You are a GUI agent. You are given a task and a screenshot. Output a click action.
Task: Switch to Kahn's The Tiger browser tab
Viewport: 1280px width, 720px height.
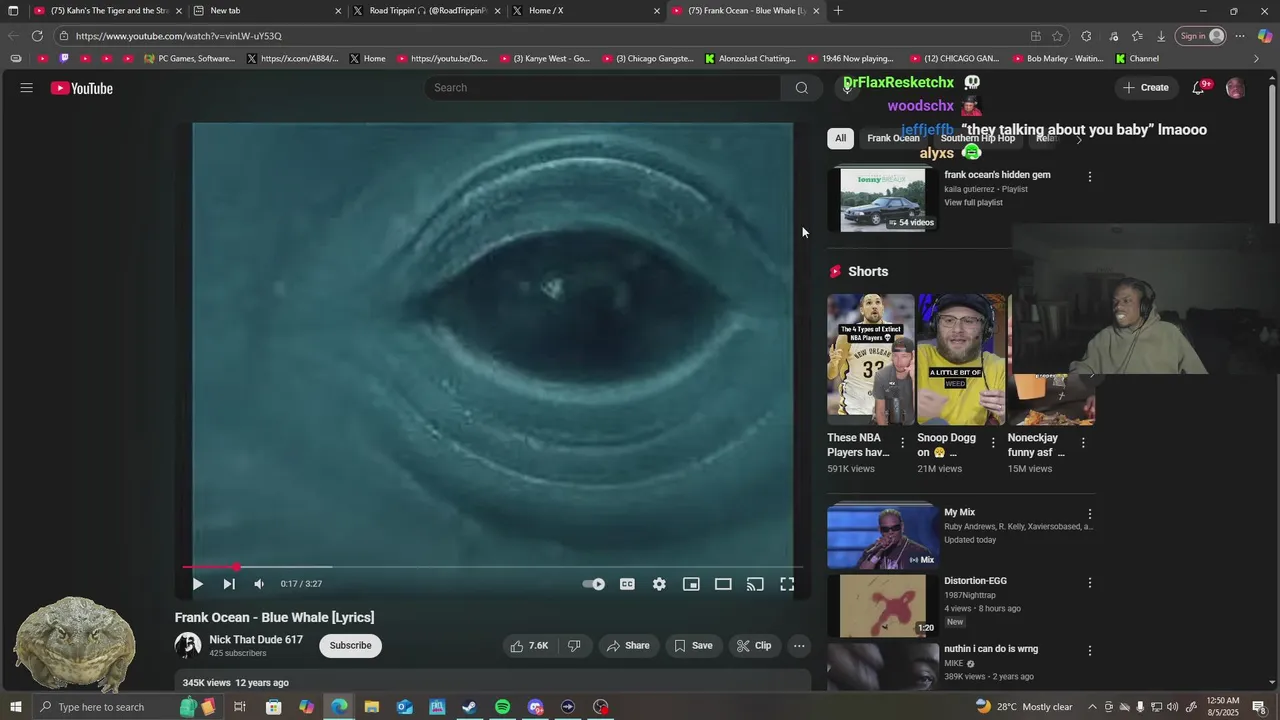[108, 11]
